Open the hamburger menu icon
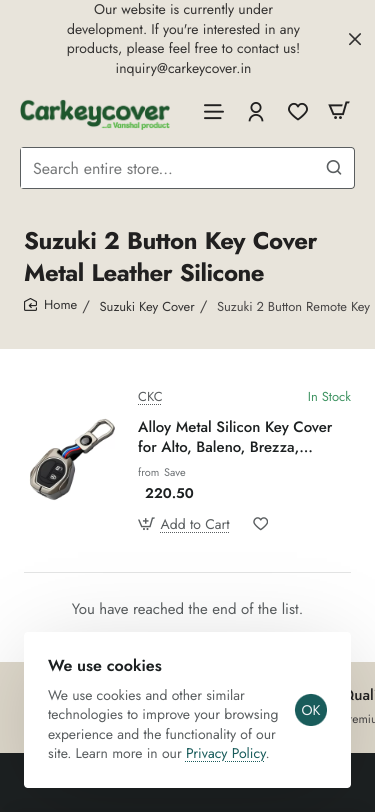This screenshot has height=812, width=375. point(213,112)
